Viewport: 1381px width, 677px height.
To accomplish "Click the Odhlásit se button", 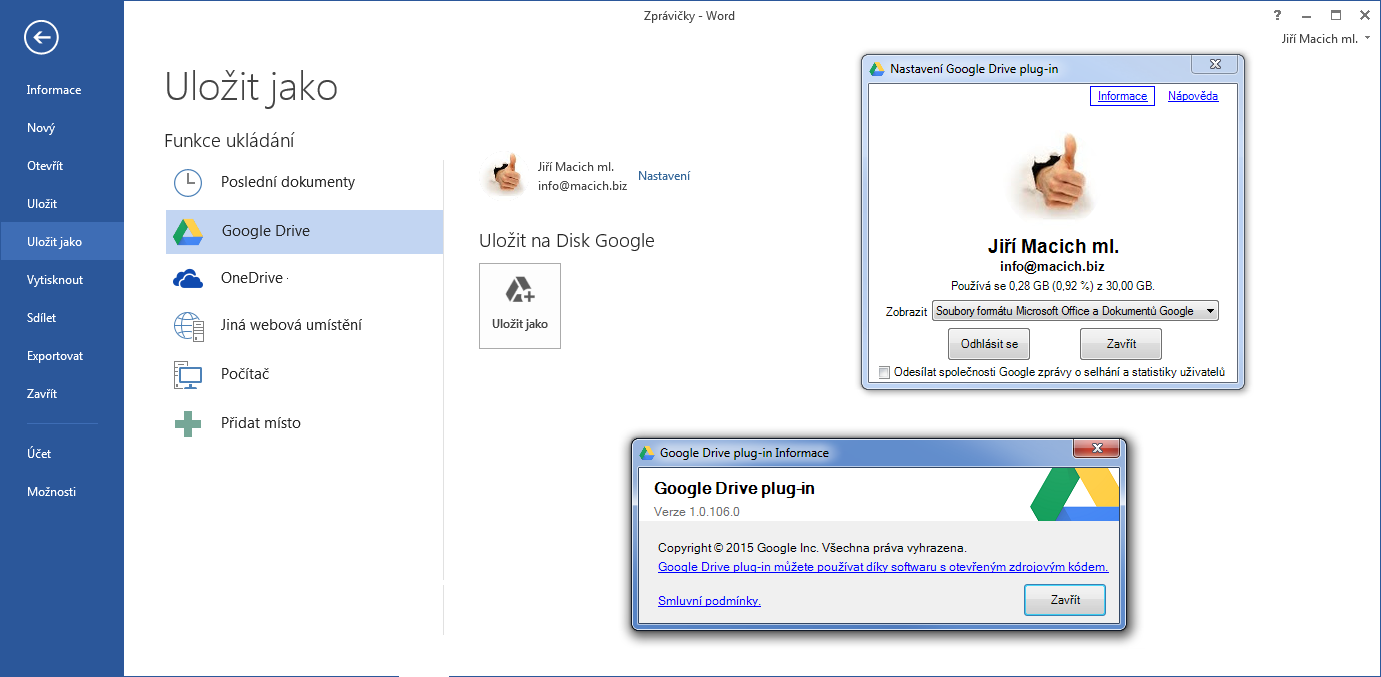I will [988, 343].
